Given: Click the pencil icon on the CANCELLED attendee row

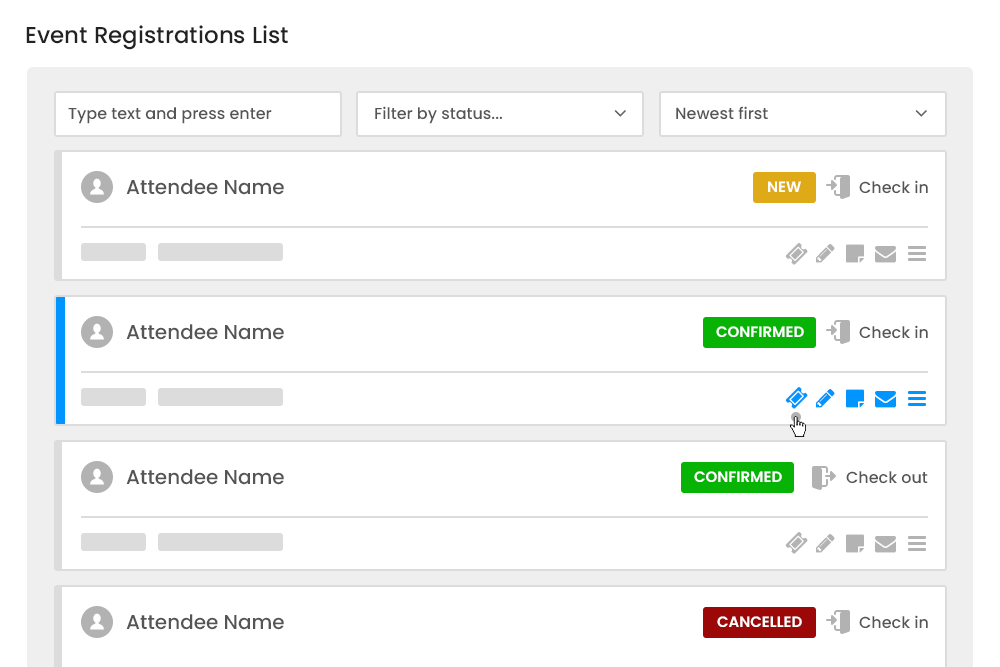Looking at the screenshot, I should pos(825,665).
